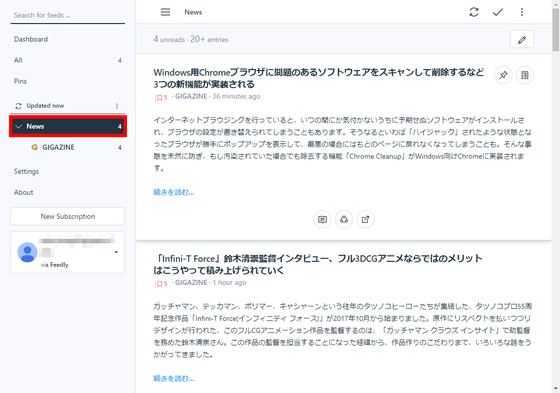Click bookmark count on Infini-T Force article

click(161, 284)
